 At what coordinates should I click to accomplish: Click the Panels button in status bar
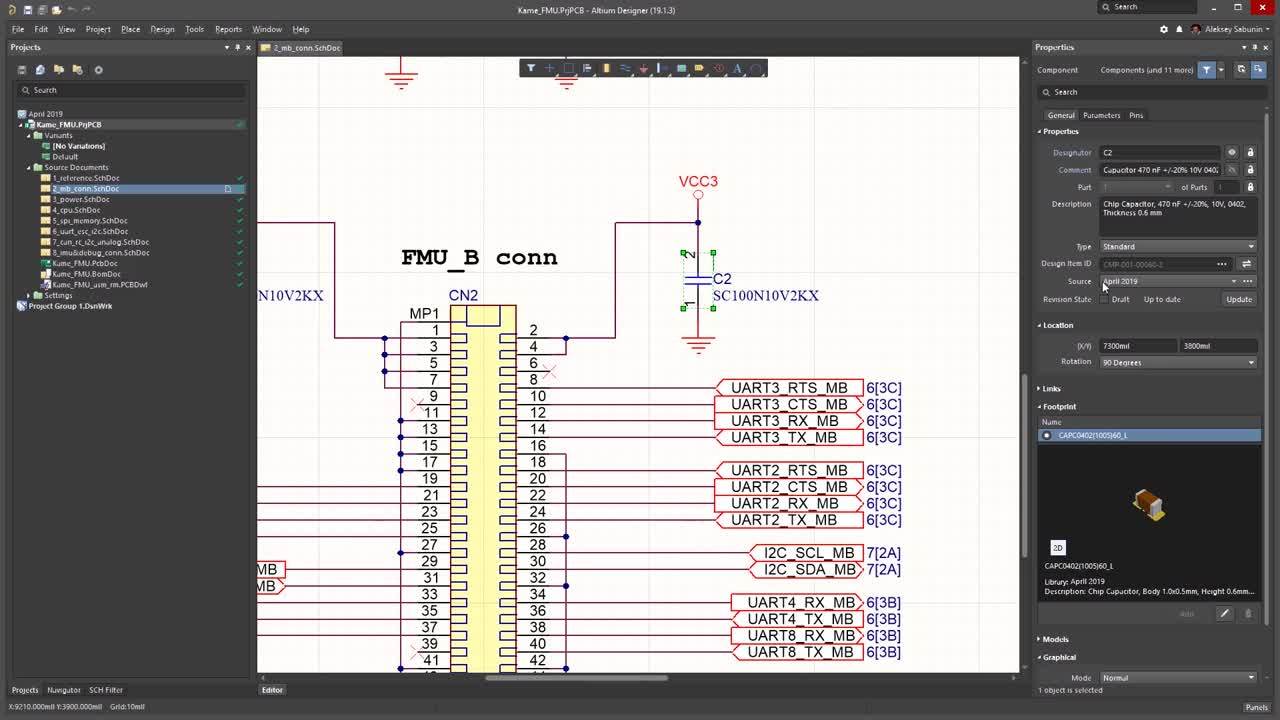[1256, 707]
